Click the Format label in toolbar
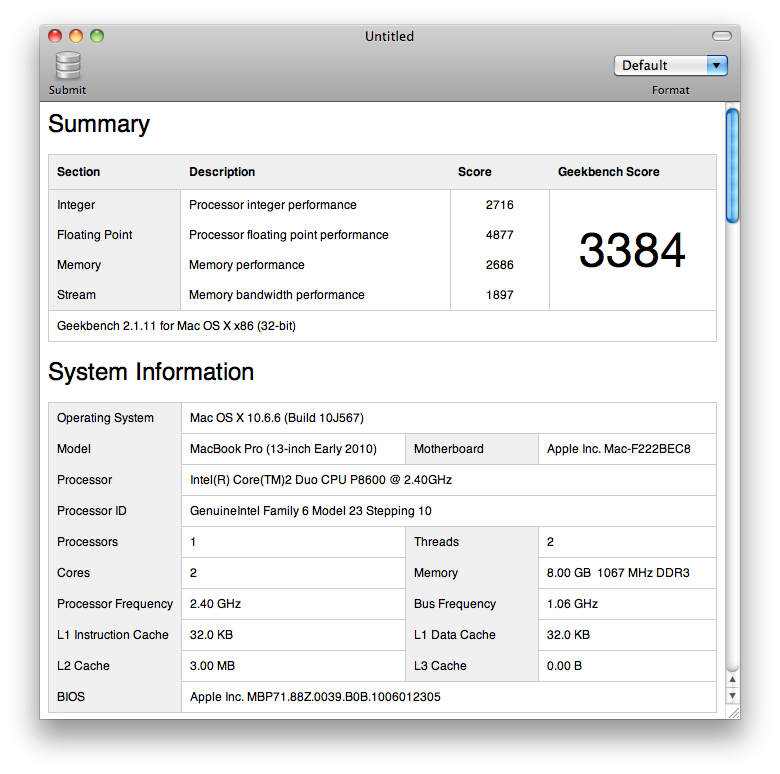This screenshot has height=774, width=780. click(x=671, y=90)
